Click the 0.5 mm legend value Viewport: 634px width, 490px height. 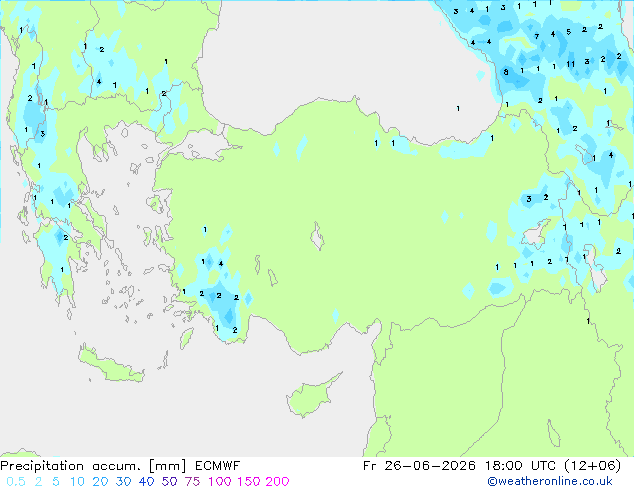coord(16,482)
